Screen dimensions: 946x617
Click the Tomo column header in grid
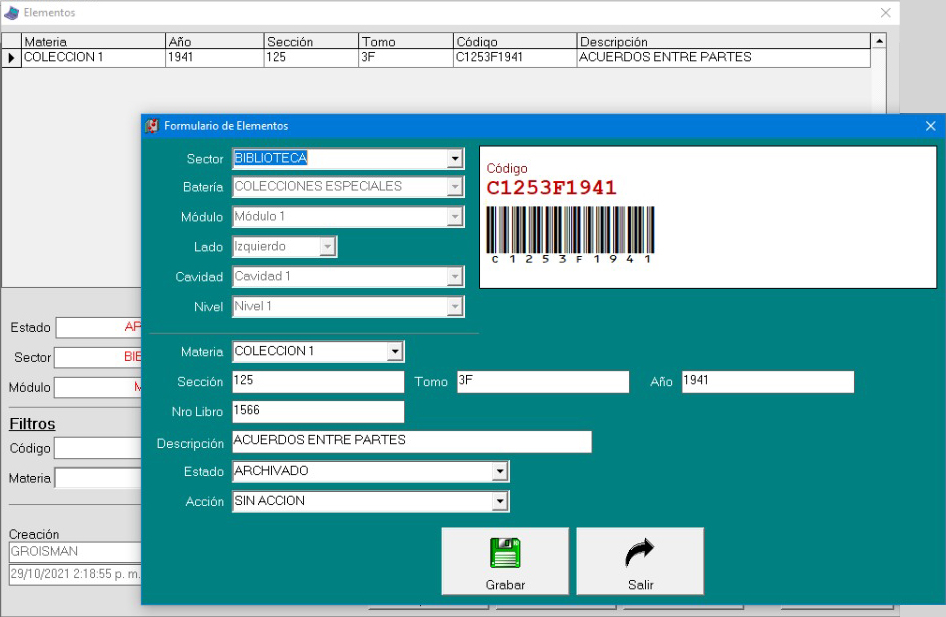406,41
